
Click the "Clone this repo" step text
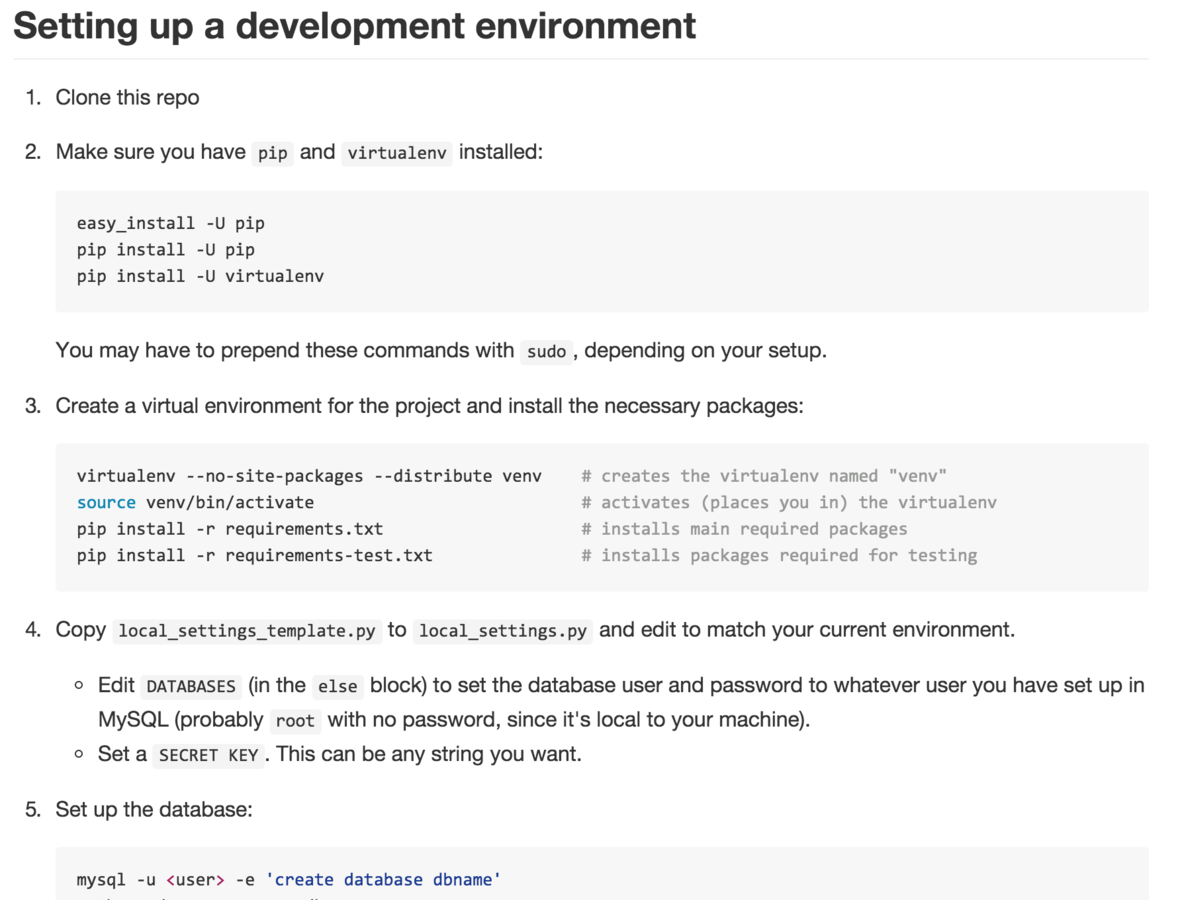(x=127, y=97)
